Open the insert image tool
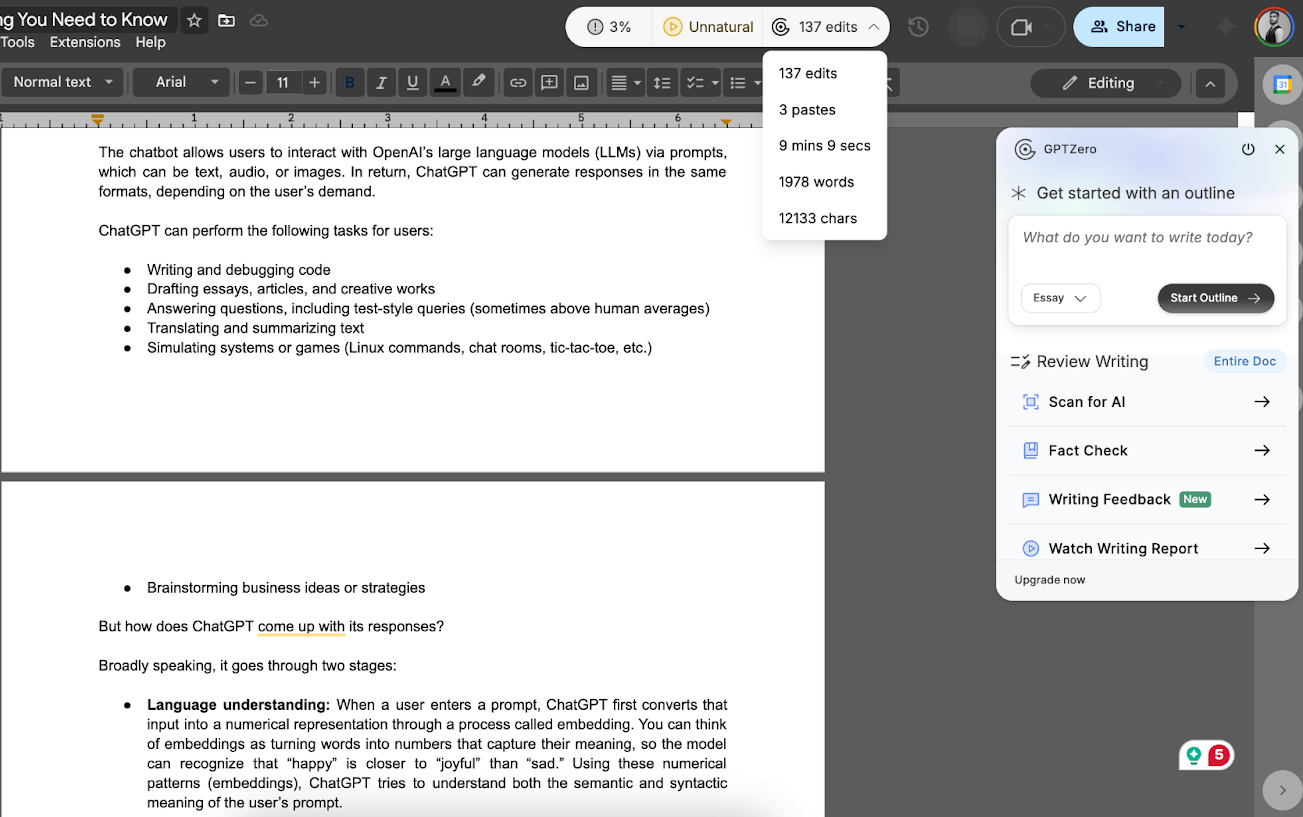This screenshot has width=1303, height=817. pos(581,82)
